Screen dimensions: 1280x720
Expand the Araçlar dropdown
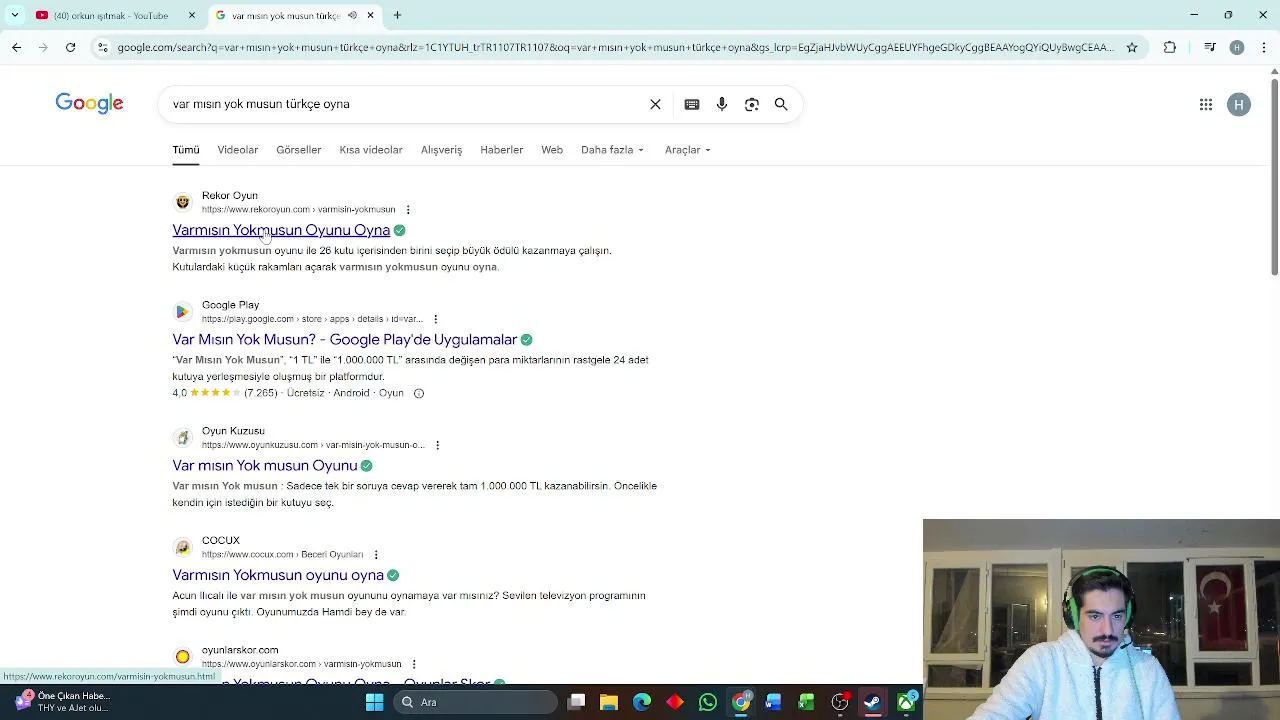(x=688, y=150)
